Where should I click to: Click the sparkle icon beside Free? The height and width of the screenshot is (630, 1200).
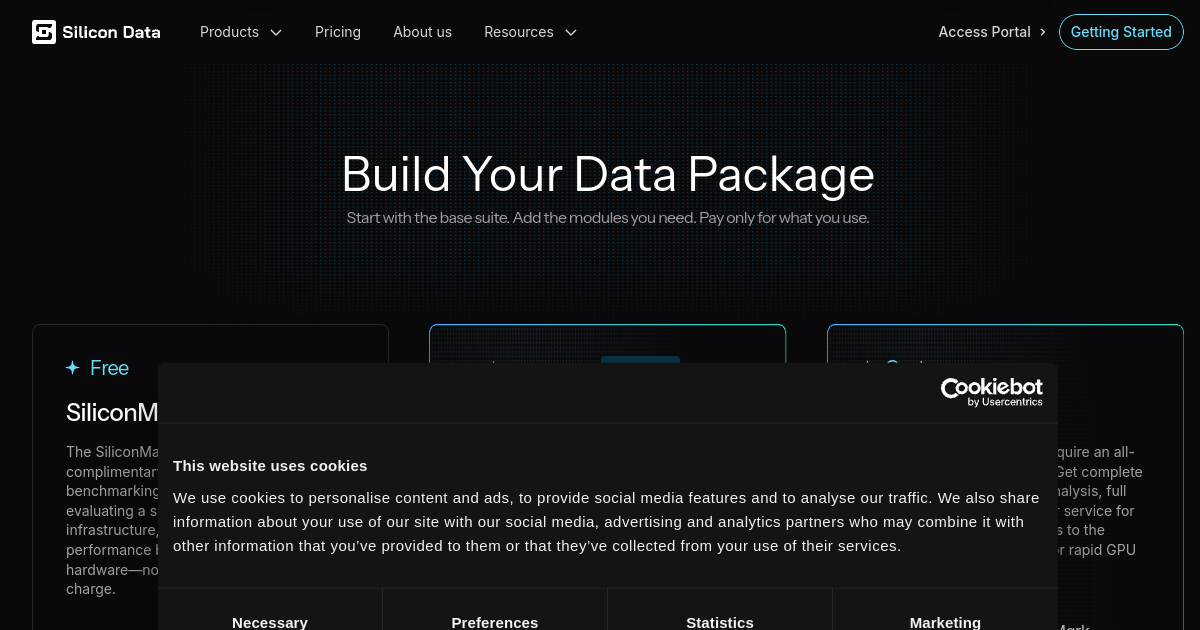click(72, 368)
